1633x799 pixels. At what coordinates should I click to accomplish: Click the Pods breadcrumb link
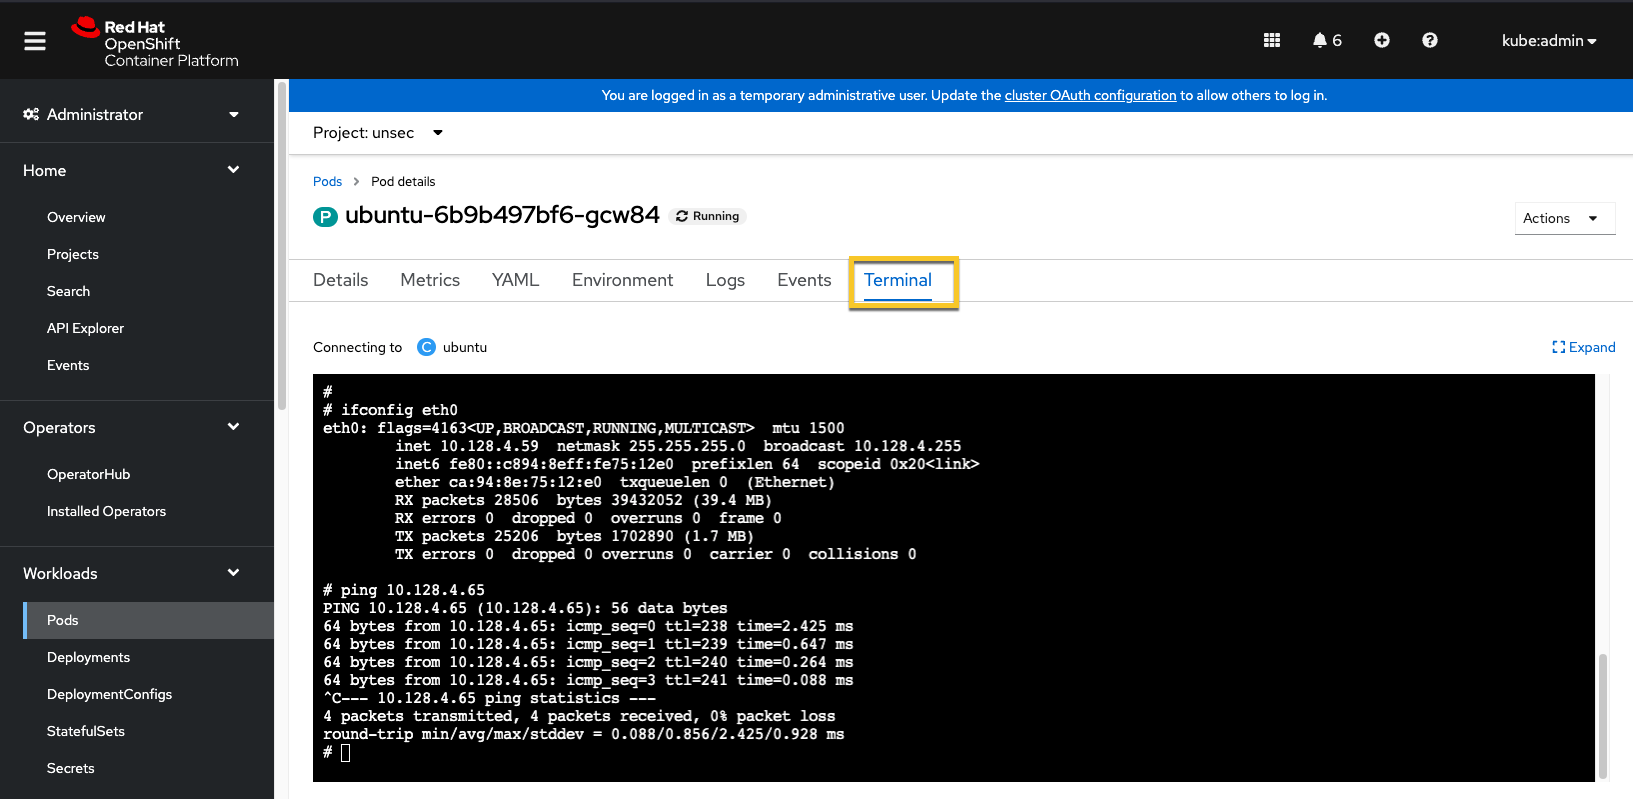click(327, 182)
